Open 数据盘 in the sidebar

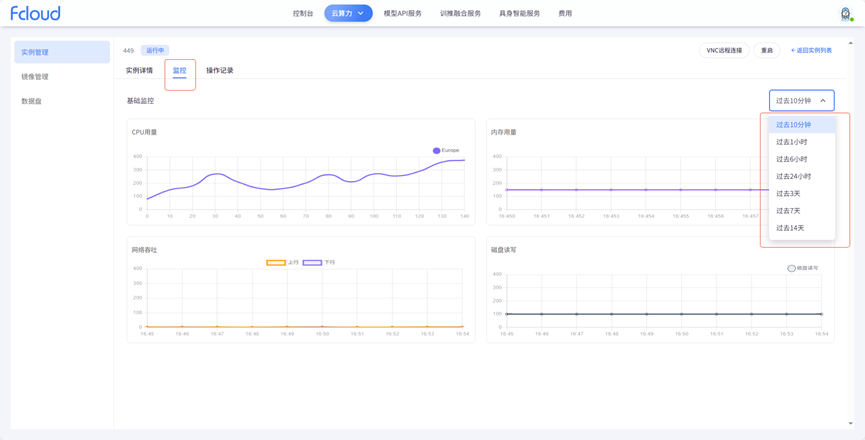pos(31,101)
